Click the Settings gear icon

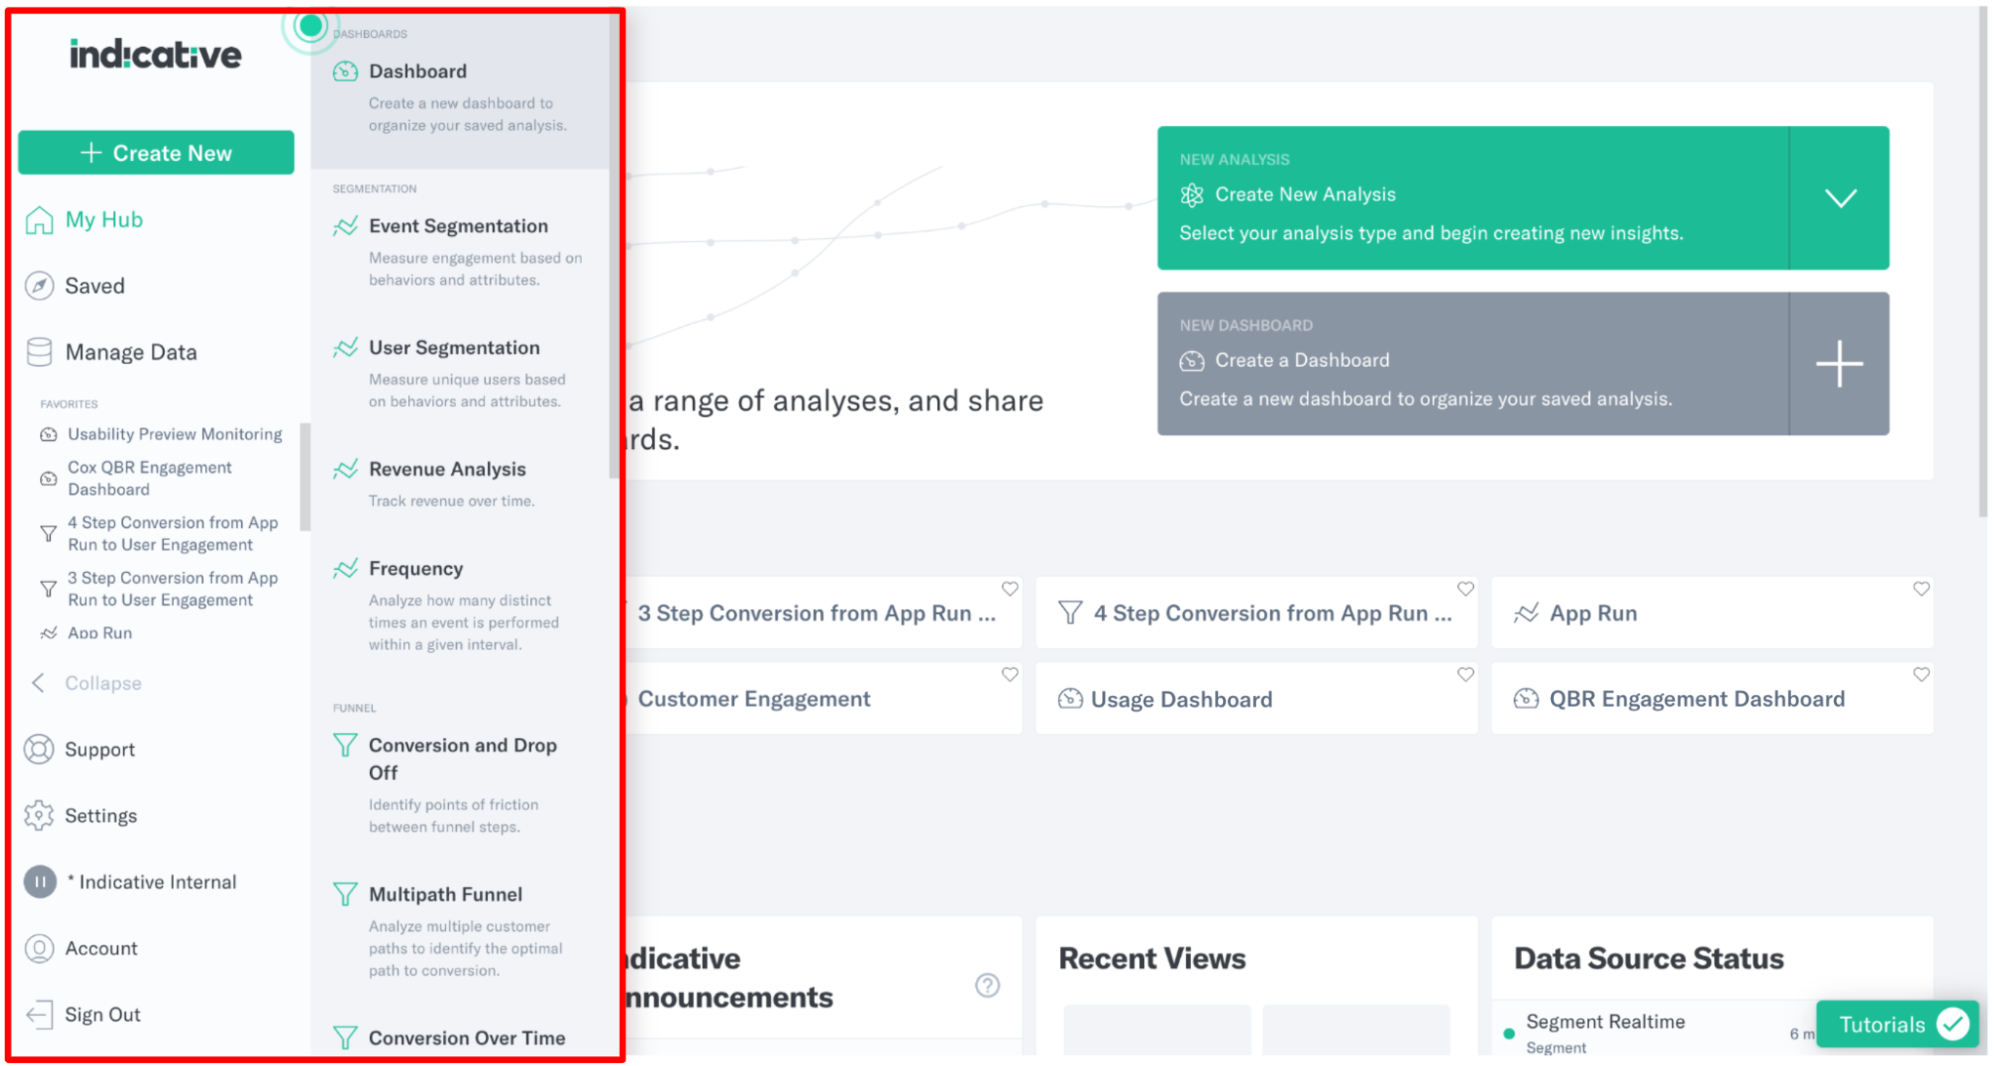(39, 815)
